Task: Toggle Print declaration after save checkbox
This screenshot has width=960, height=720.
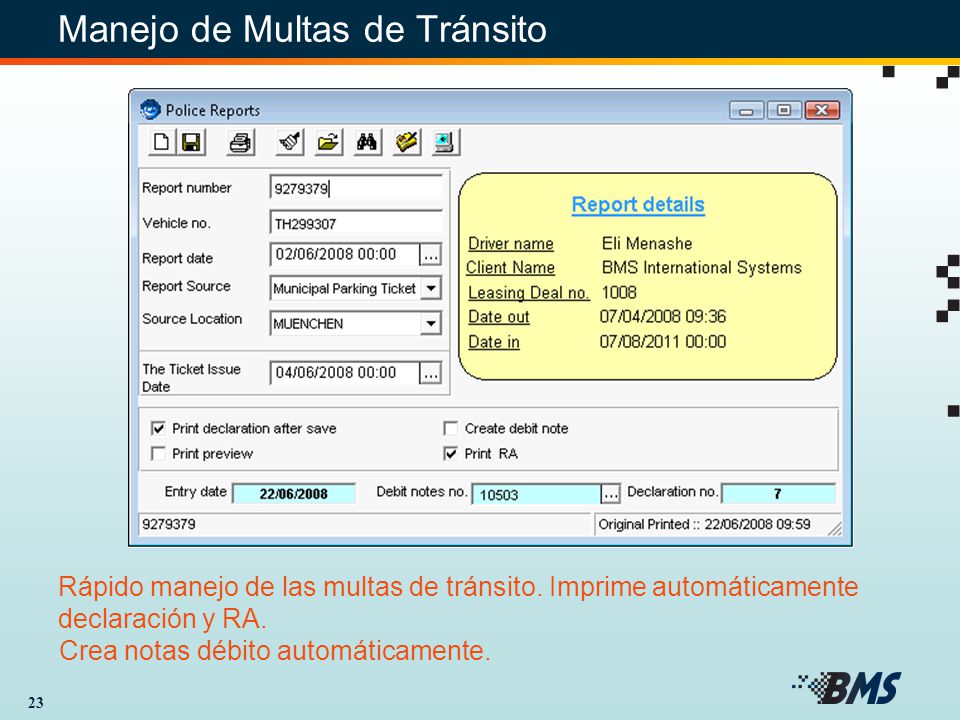Action: click(x=158, y=428)
